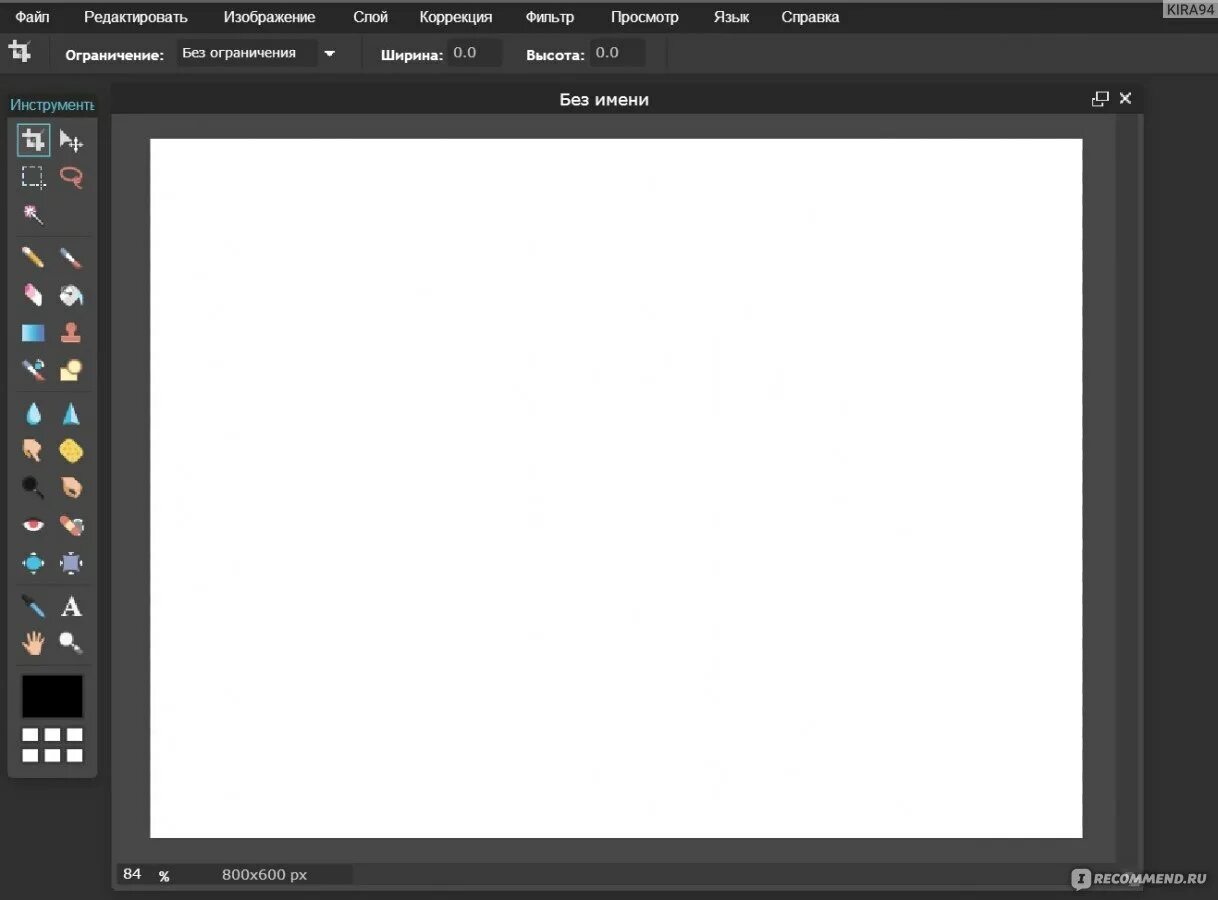
Task: Select the Dodge tool
Action: [33, 488]
